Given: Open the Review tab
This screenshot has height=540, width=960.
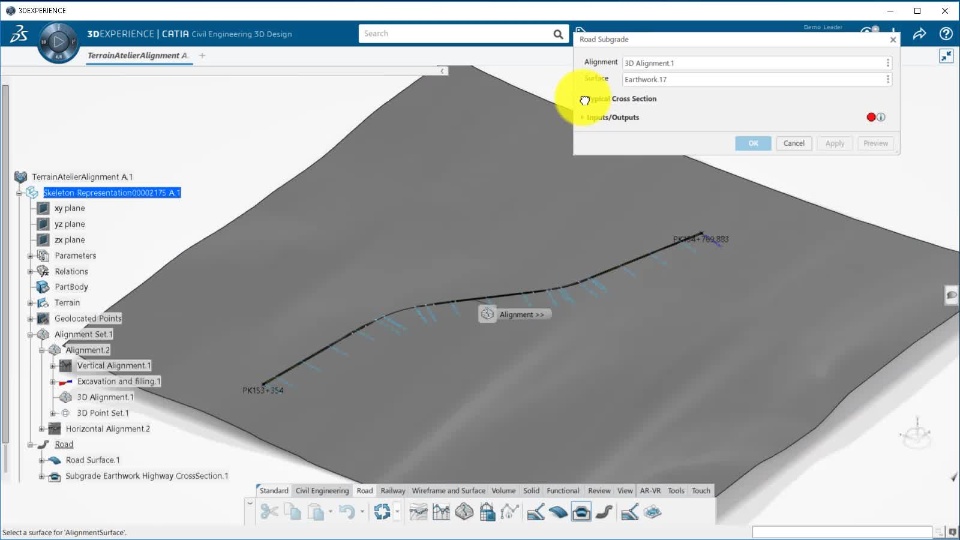Looking at the screenshot, I should click(x=599, y=490).
